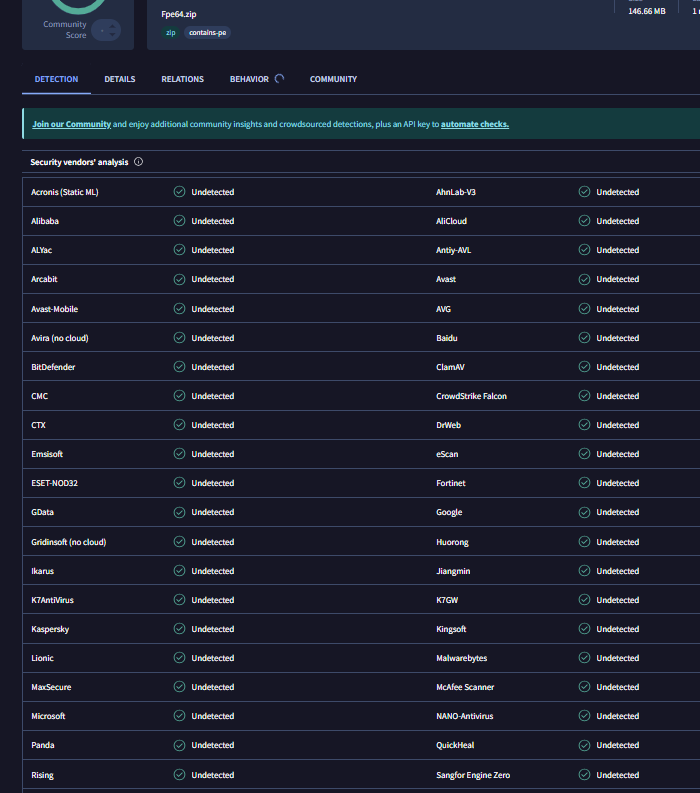This screenshot has width=700, height=793.
Task: Click the AVG checkmark icon
Action: pos(585,309)
